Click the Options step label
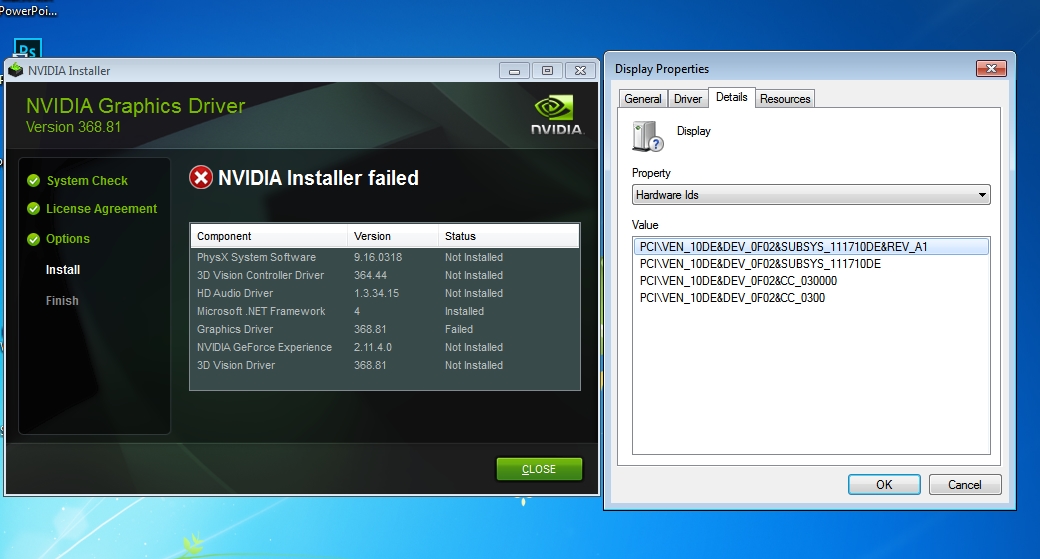1040x559 pixels. [68, 239]
